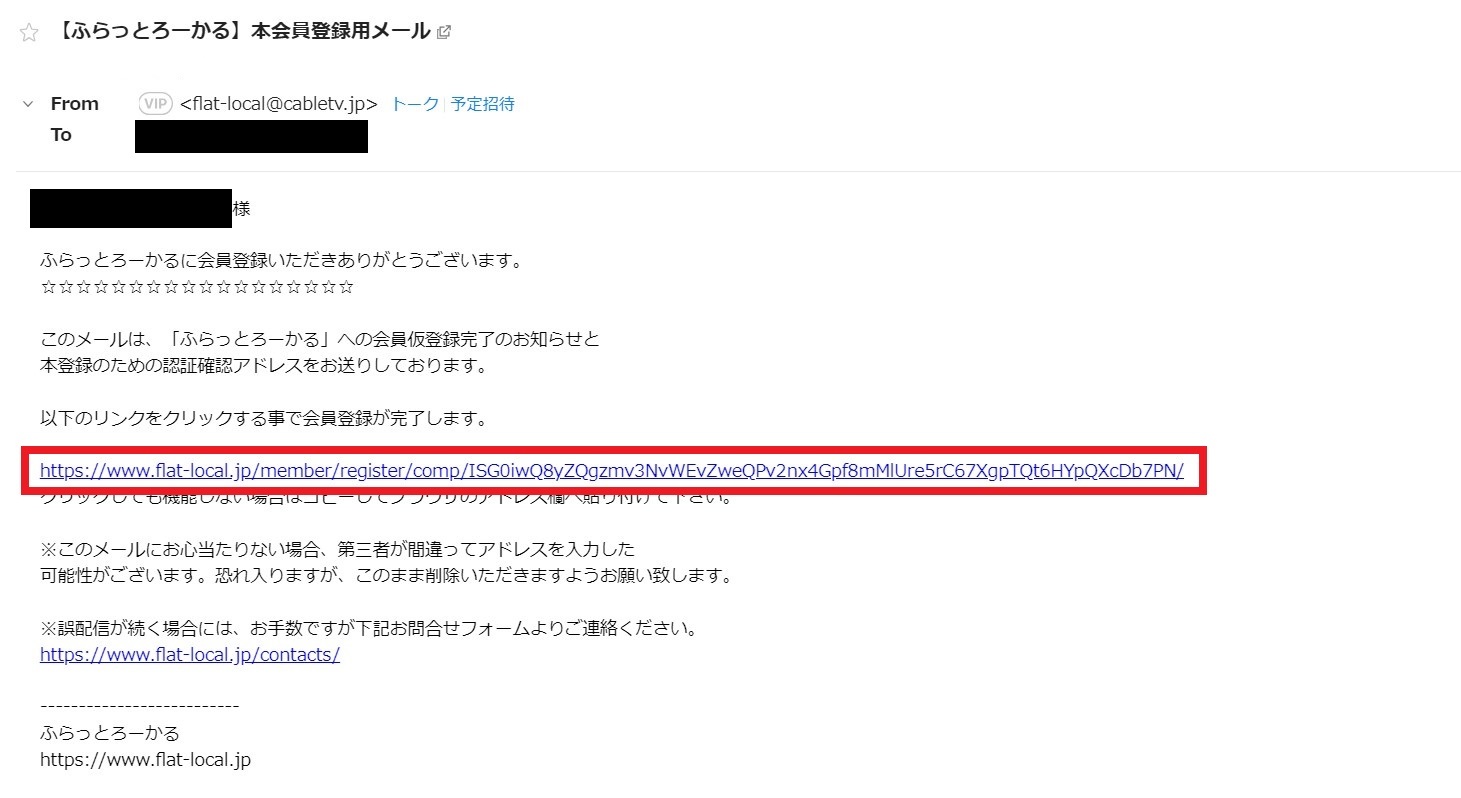The height and width of the screenshot is (798, 1461).
Task: Collapse the From header details chevron
Action: click(x=28, y=103)
